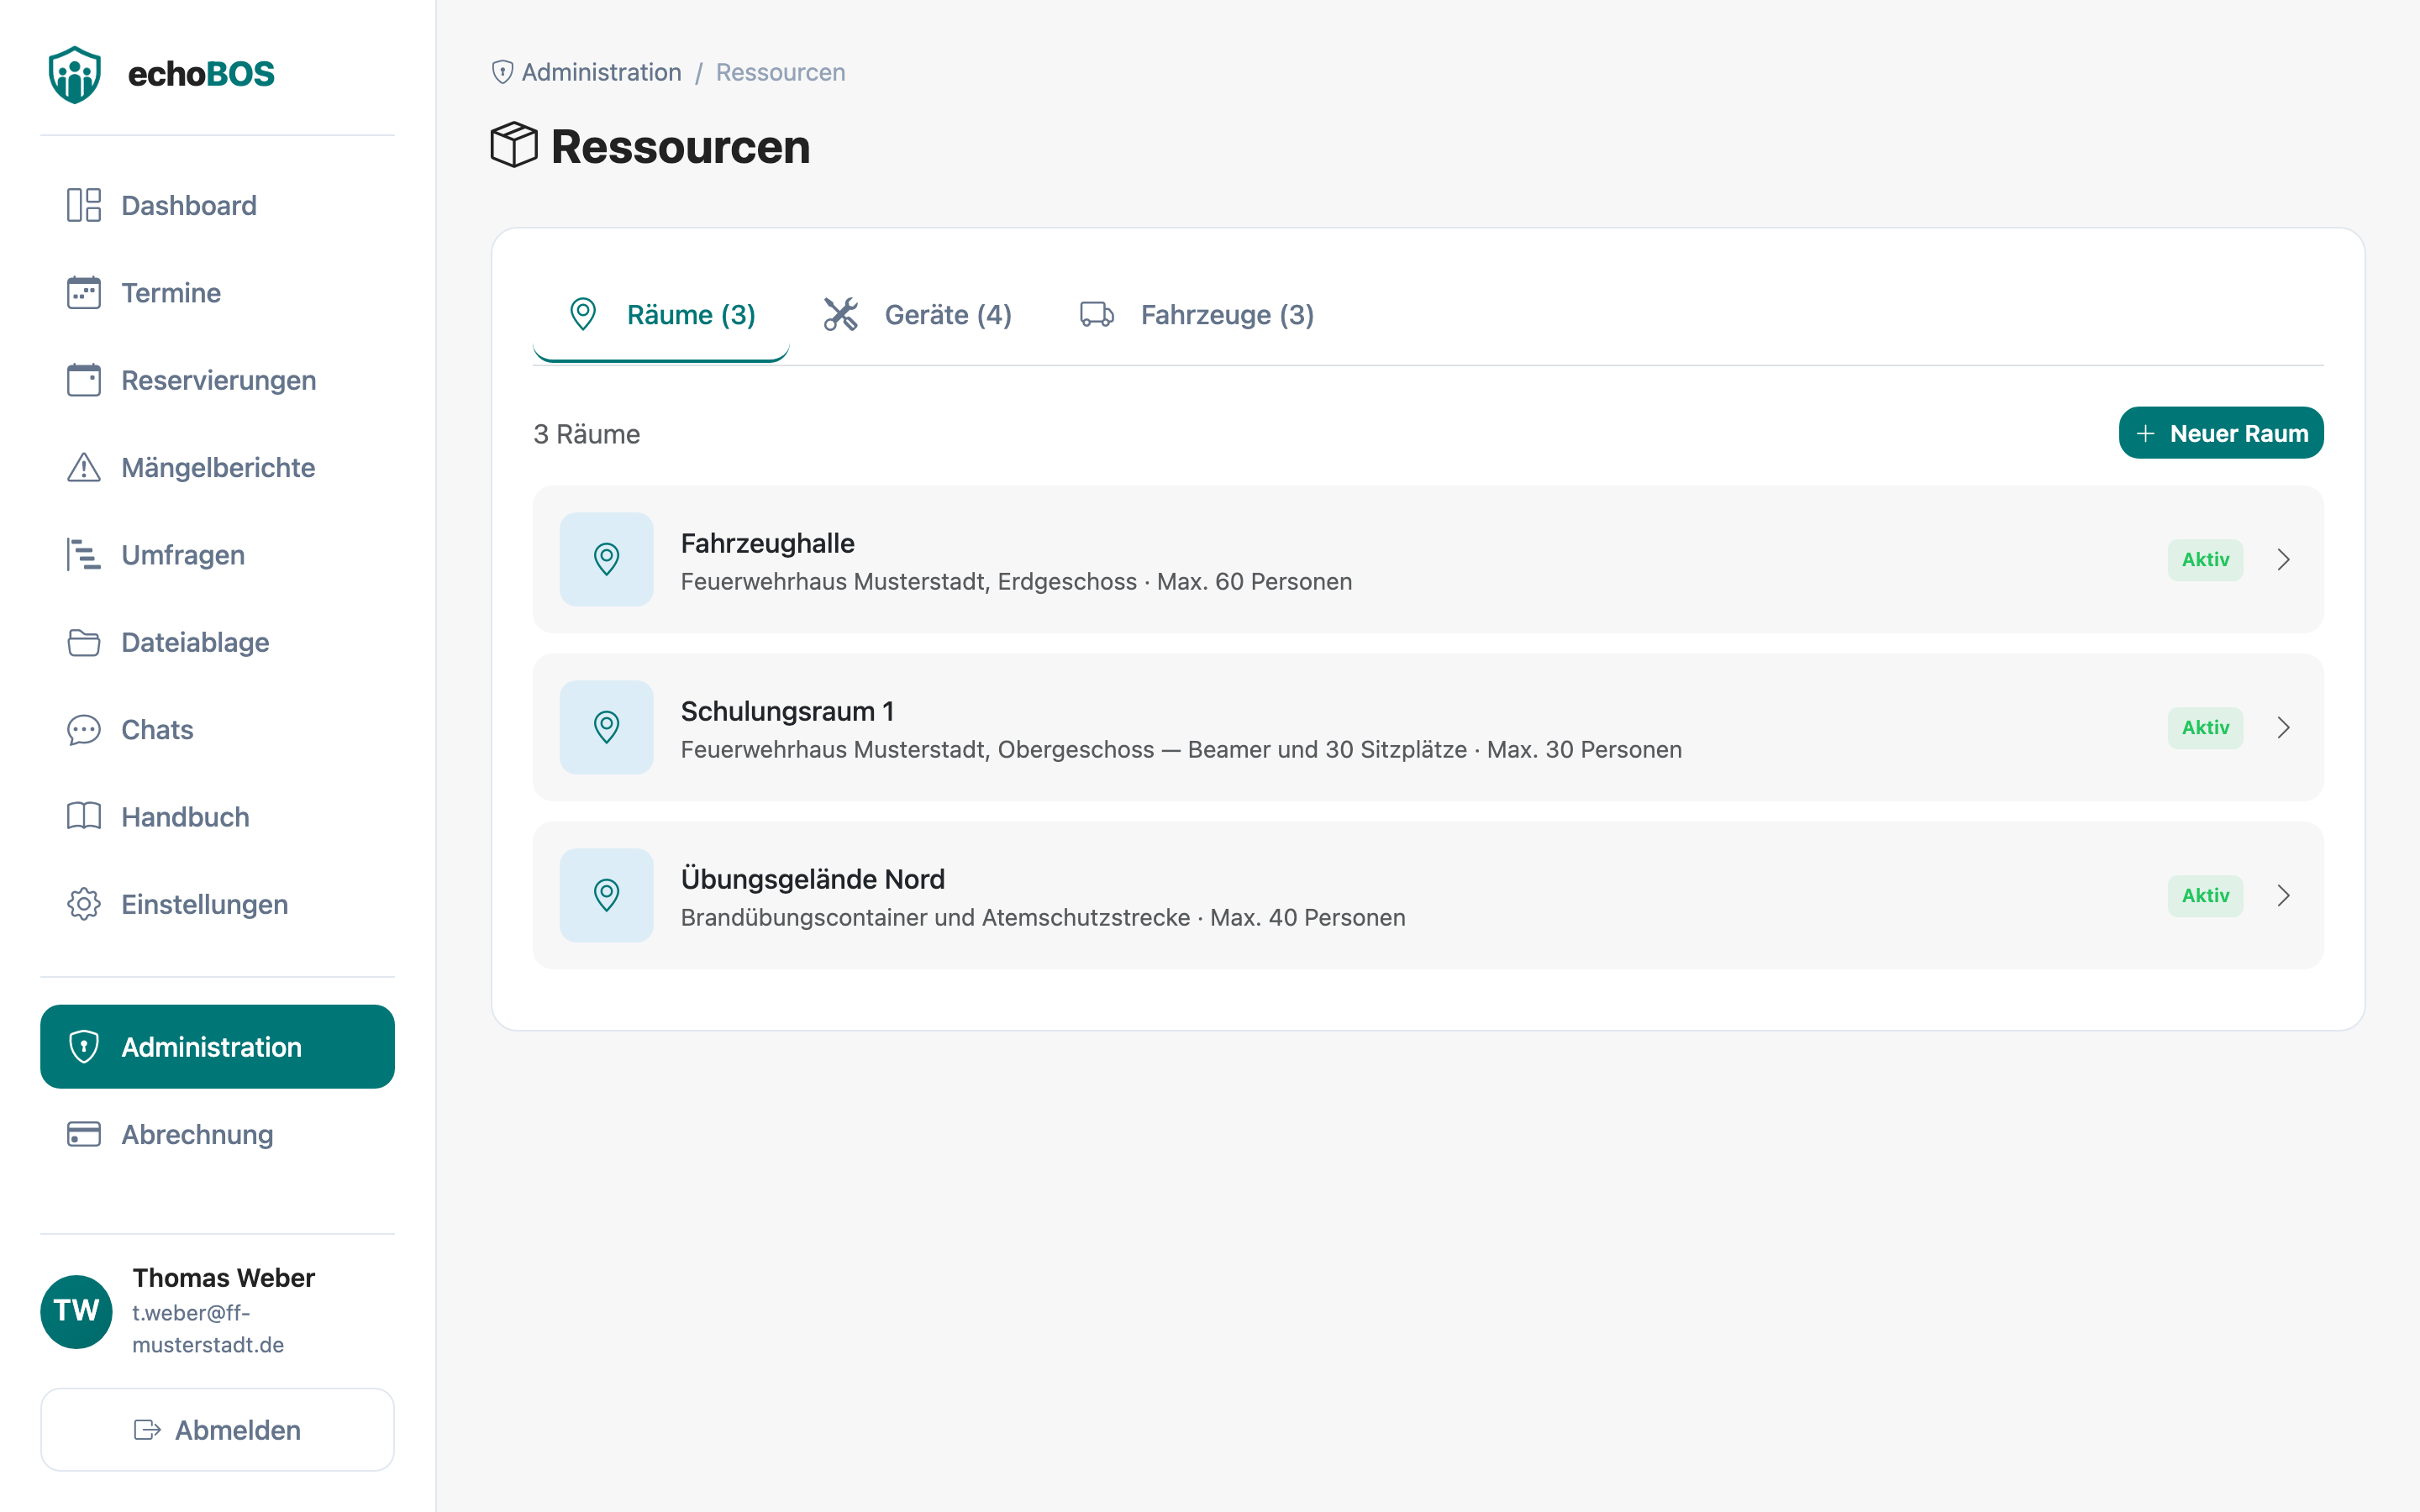This screenshot has width=2420, height=1512.
Task: Click the Erdgeschoss Max. 60 Personen description
Action: [x=1016, y=581]
